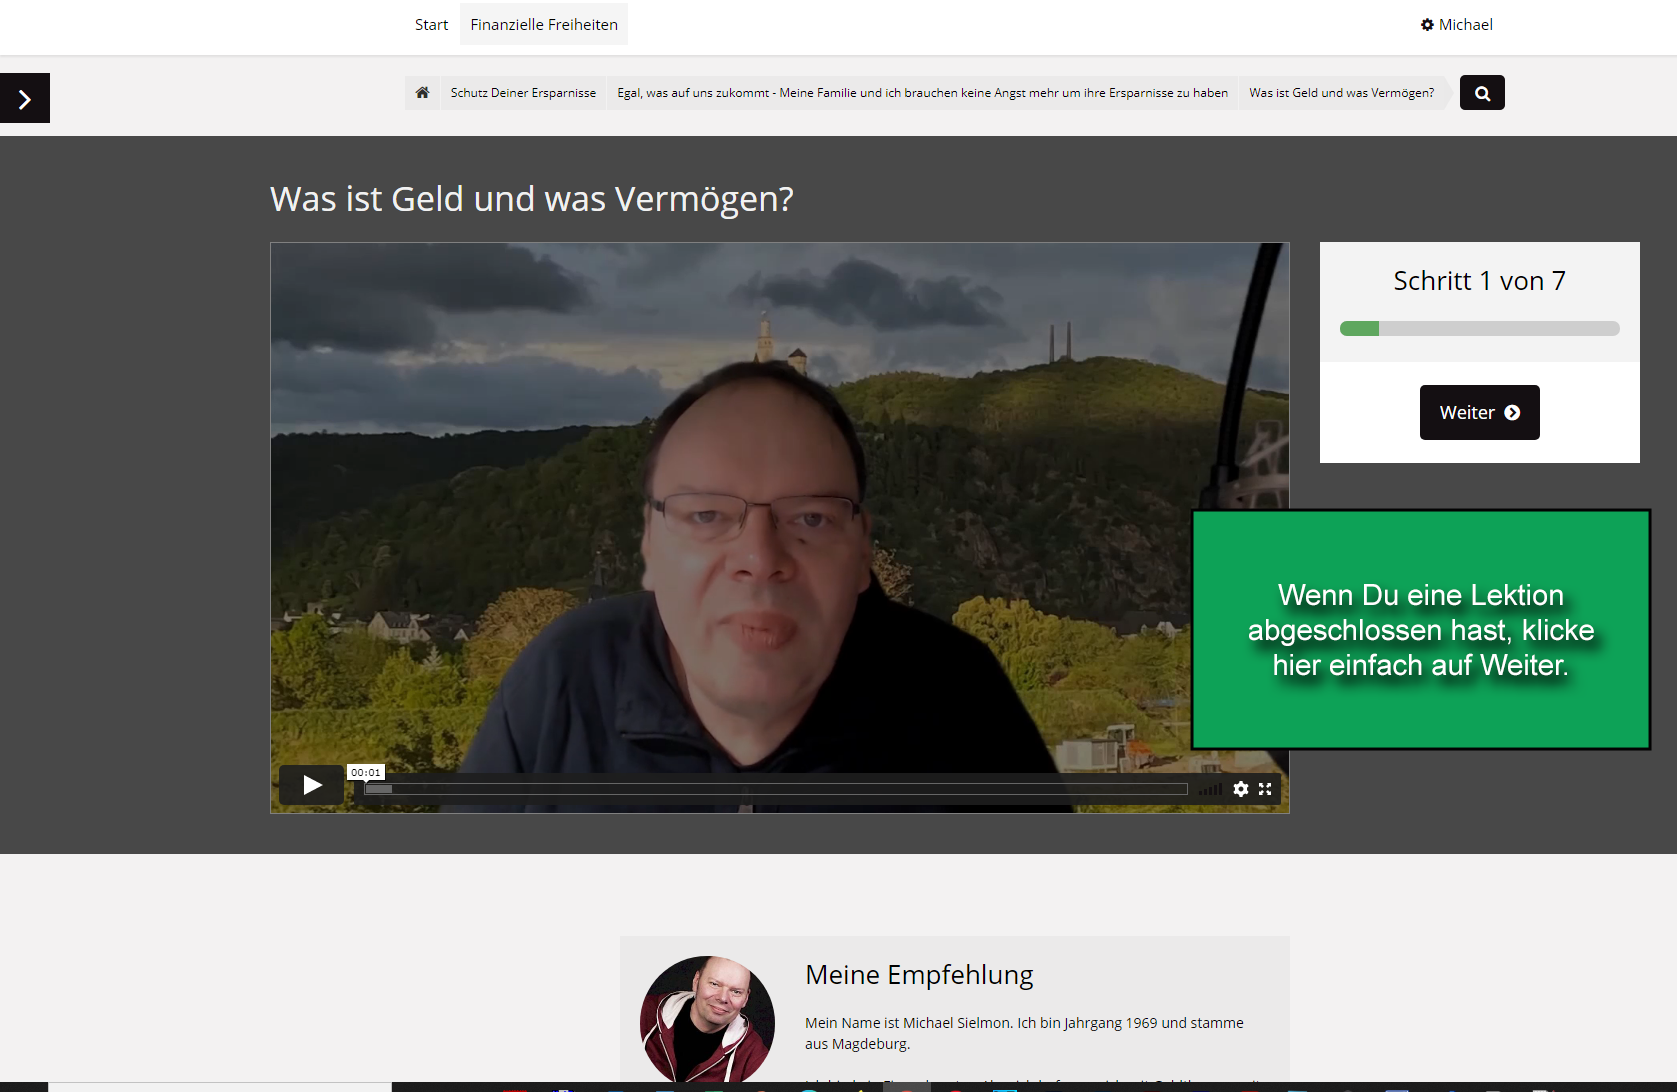The image size is (1677, 1092).
Task: Adjust the video volume bars
Action: point(1211,789)
